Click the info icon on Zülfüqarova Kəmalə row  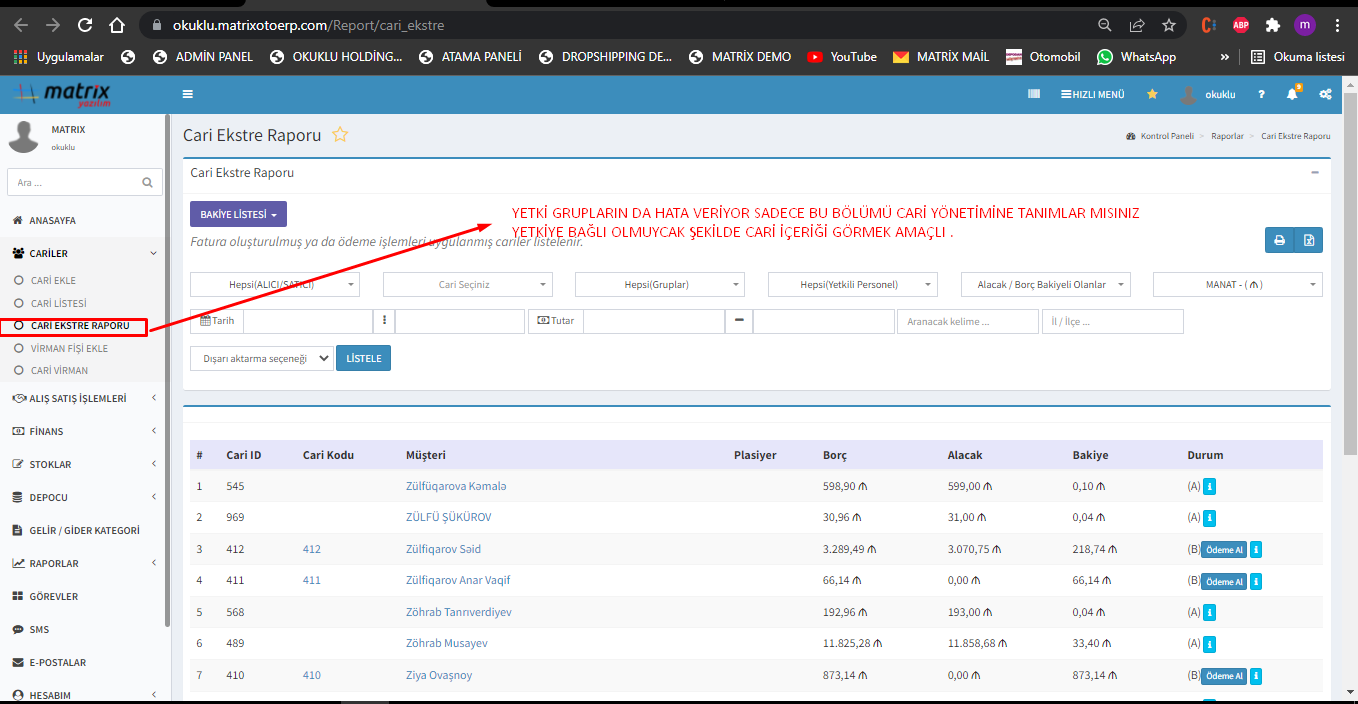coord(1209,487)
